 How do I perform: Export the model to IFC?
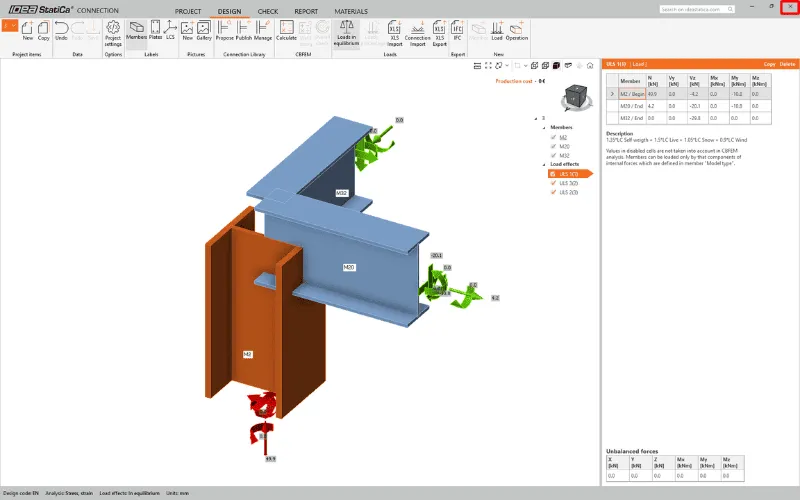(457, 32)
